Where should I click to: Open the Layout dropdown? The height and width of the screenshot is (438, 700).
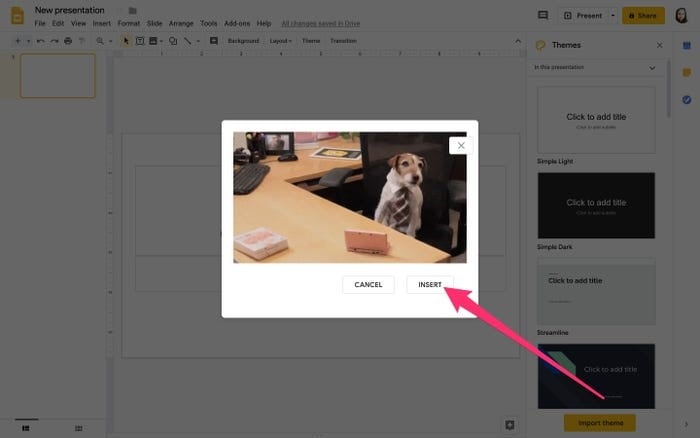click(280, 41)
